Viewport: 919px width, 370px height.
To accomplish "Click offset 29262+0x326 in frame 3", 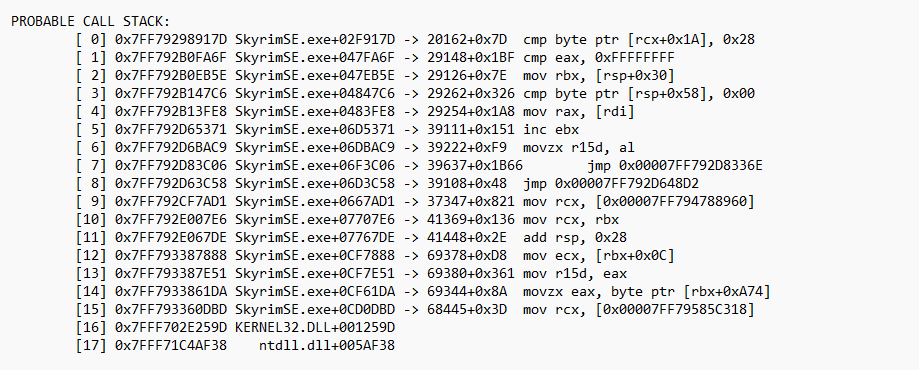I will pyautogui.click(x=471, y=94).
